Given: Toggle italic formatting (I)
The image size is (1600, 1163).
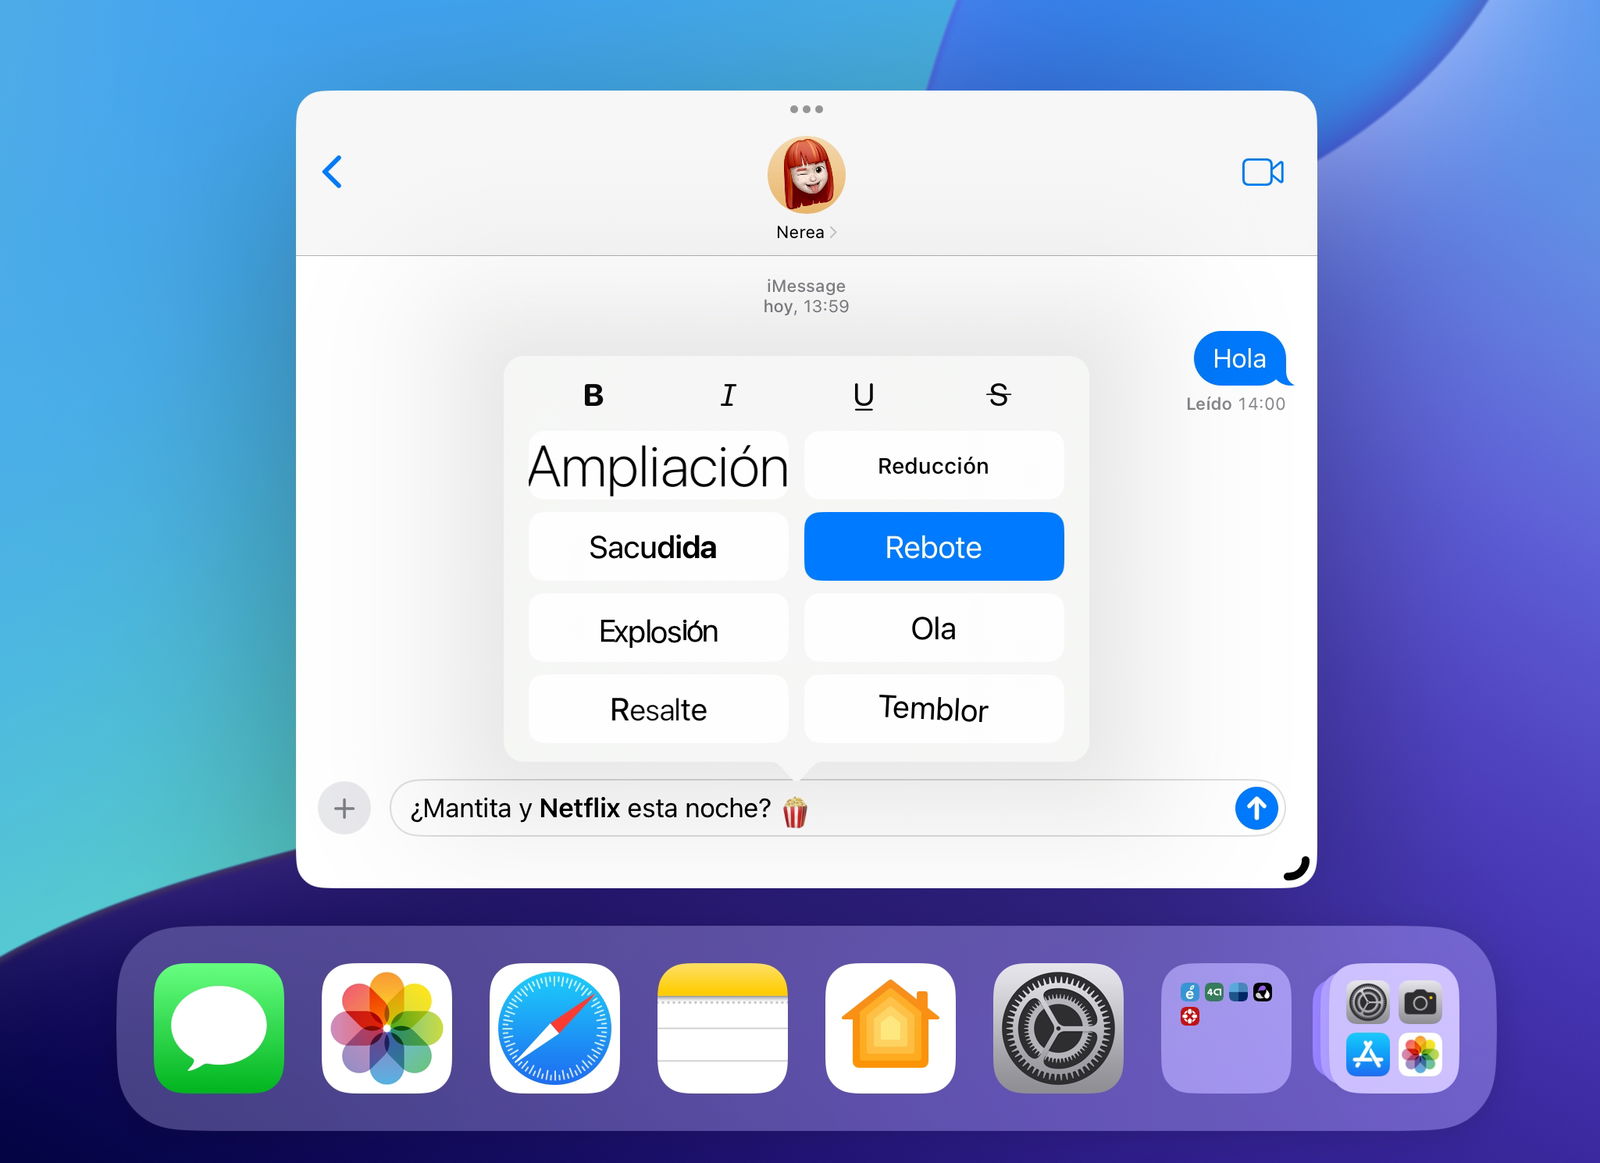Looking at the screenshot, I should 728,396.
